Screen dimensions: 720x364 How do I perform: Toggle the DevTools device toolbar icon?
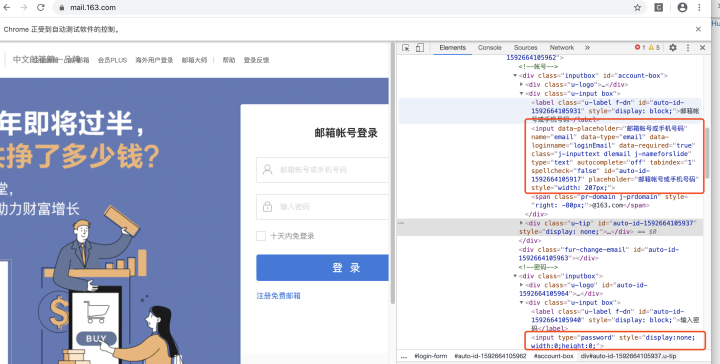tap(420, 48)
